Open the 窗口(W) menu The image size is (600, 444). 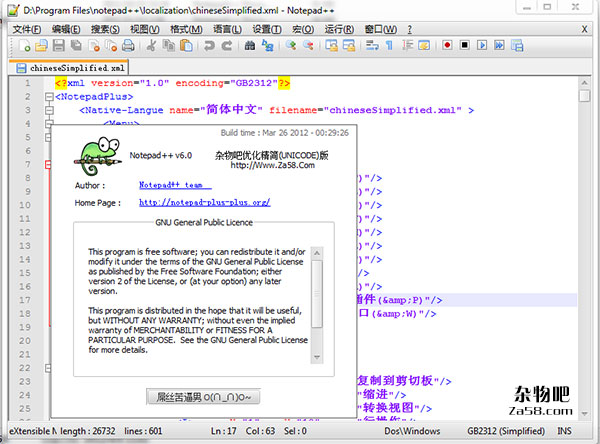click(x=381, y=29)
